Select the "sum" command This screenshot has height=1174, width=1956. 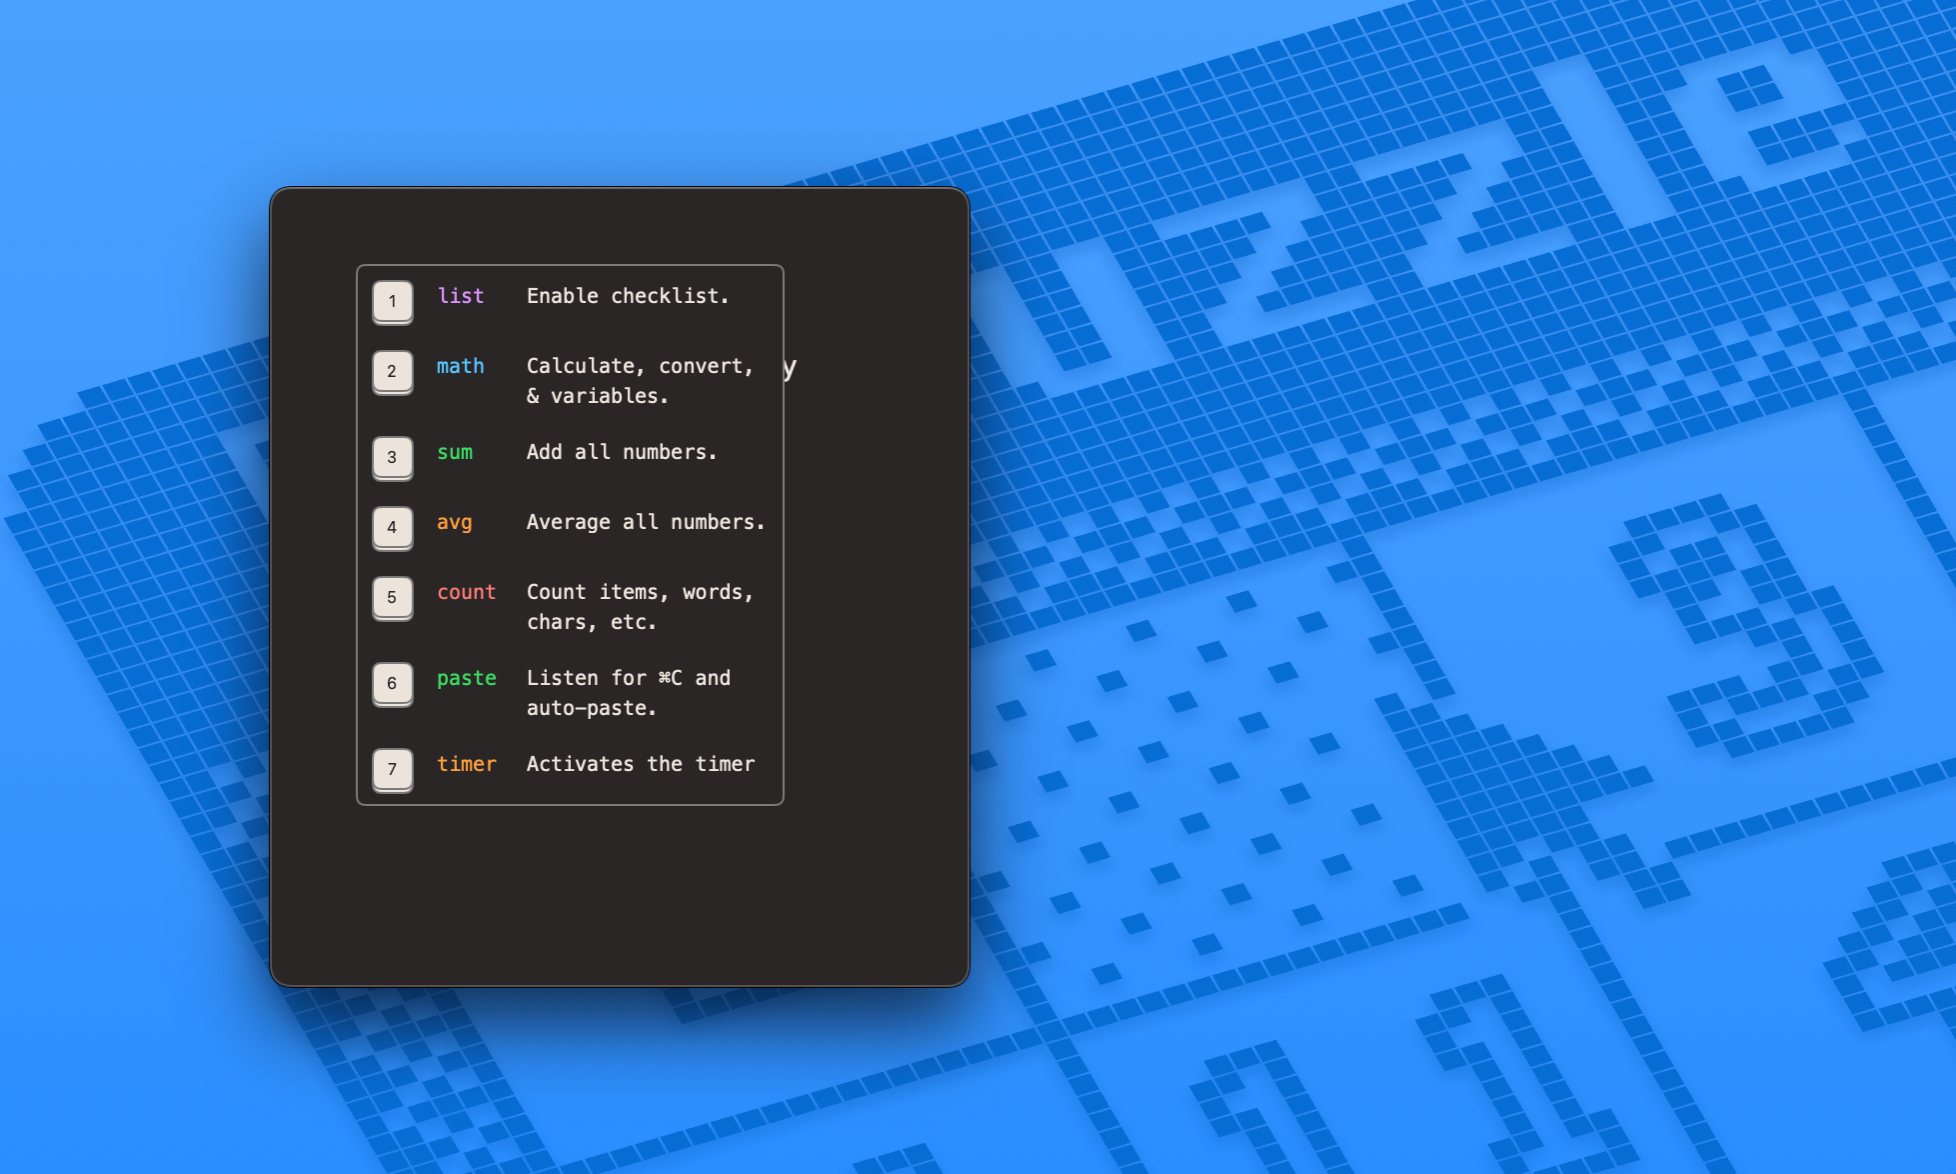click(455, 452)
